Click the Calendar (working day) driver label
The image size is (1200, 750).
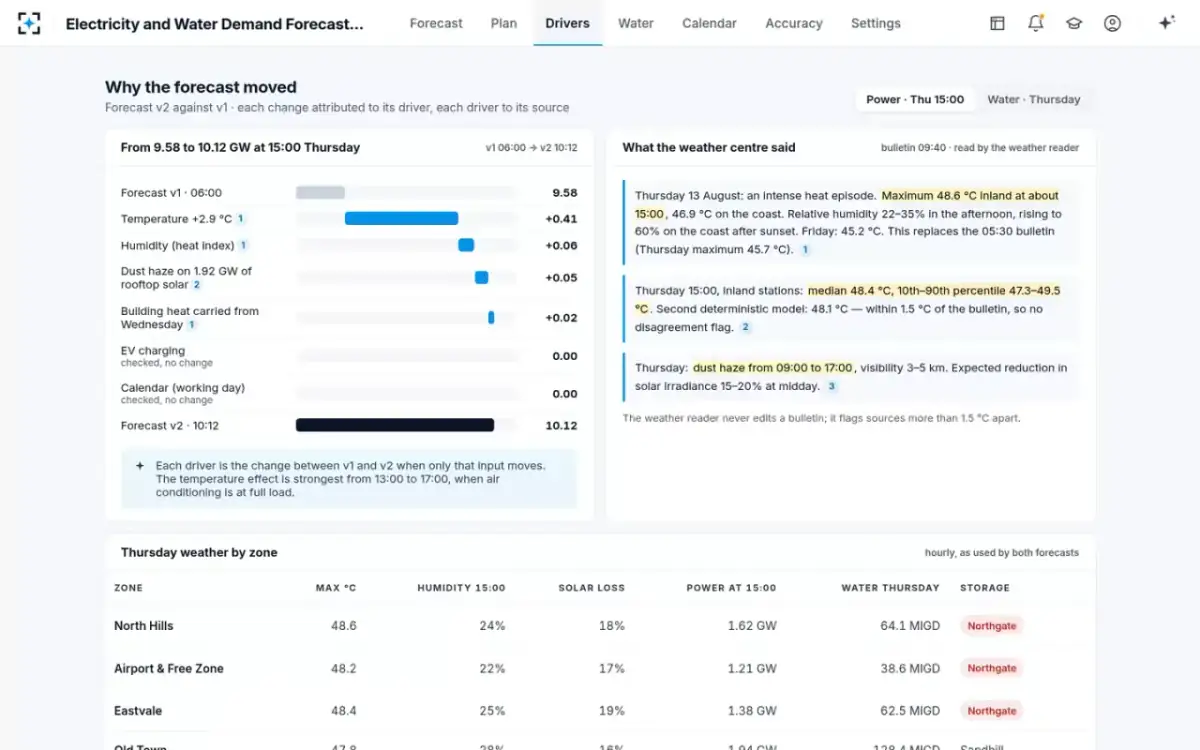pos(183,388)
